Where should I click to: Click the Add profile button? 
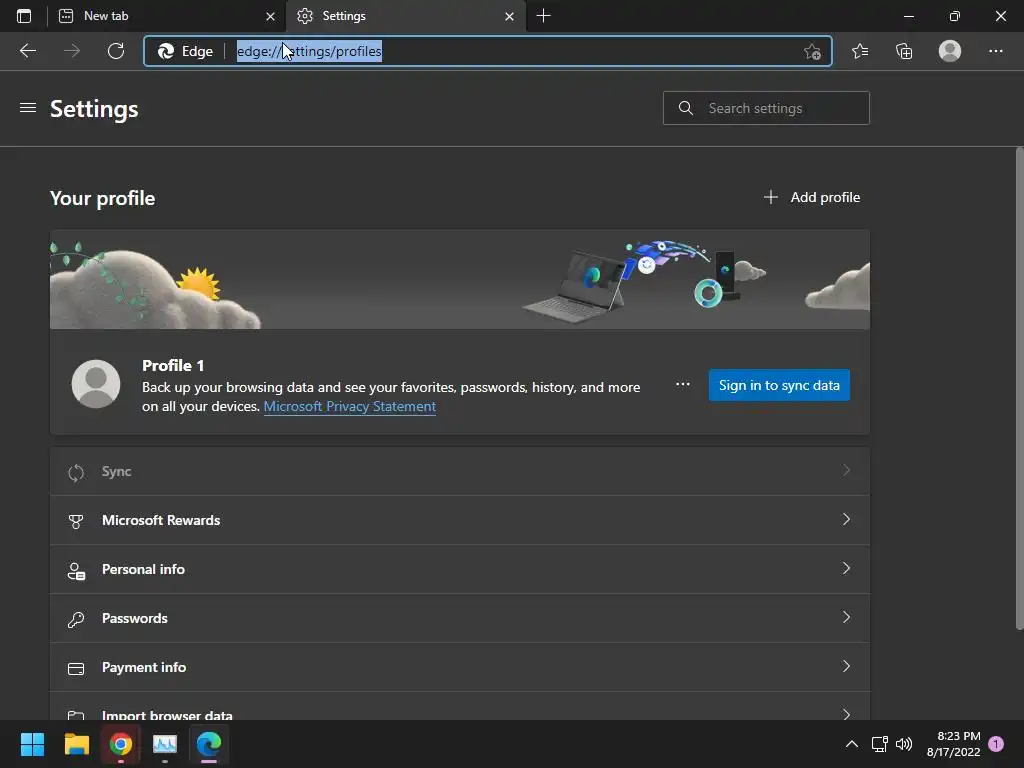point(812,197)
